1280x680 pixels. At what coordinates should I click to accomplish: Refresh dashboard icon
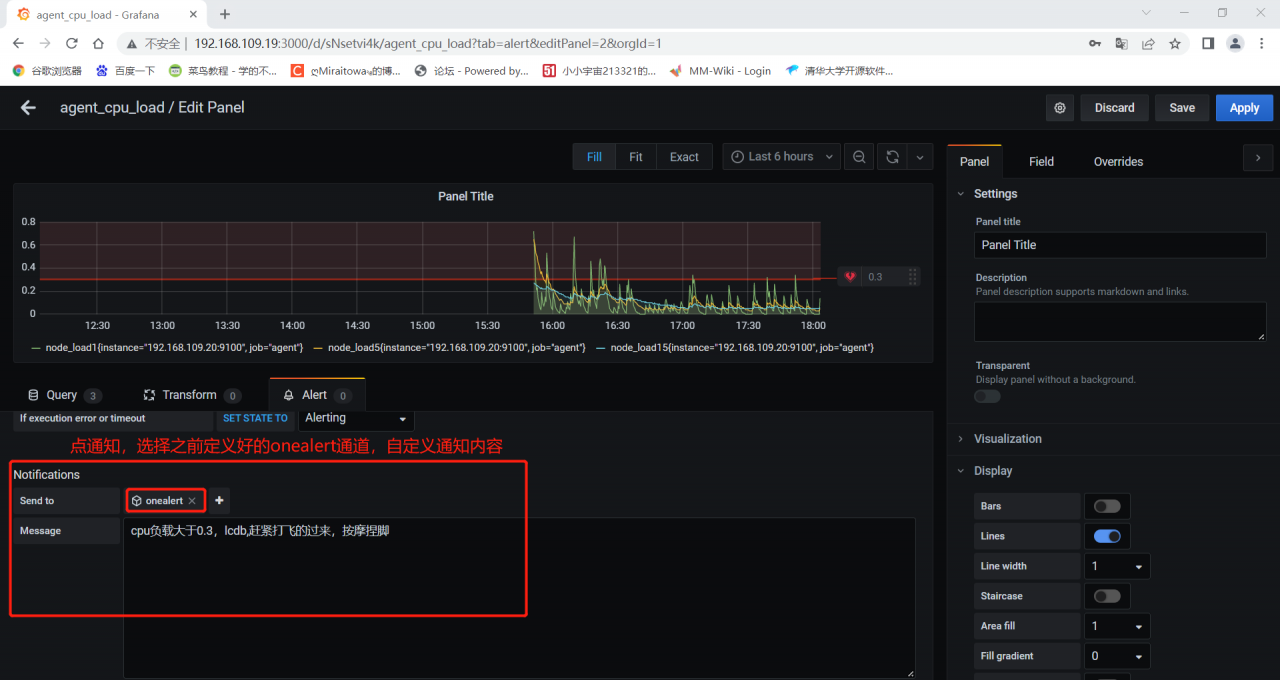(x=892, y=157)
